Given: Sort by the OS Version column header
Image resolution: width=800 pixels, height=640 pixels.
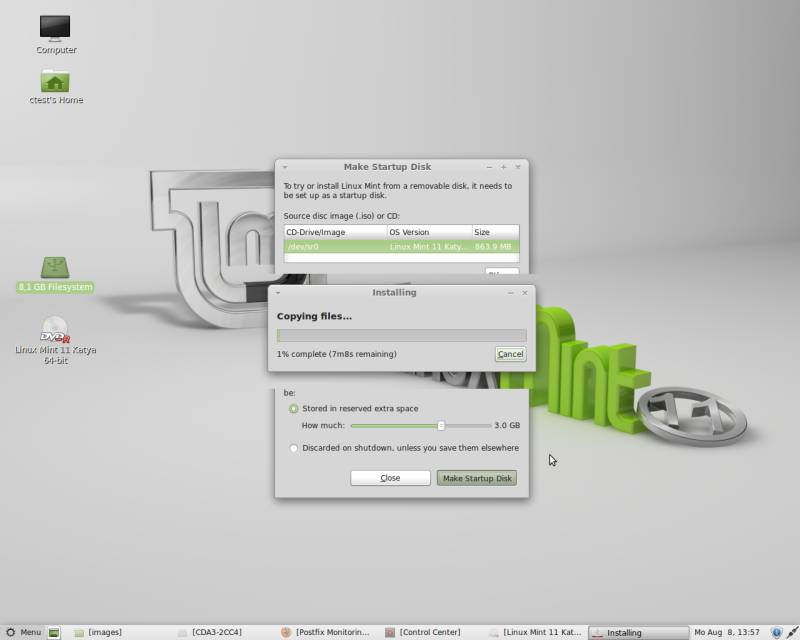Looking at the screenshot, I should click(430, 232).
